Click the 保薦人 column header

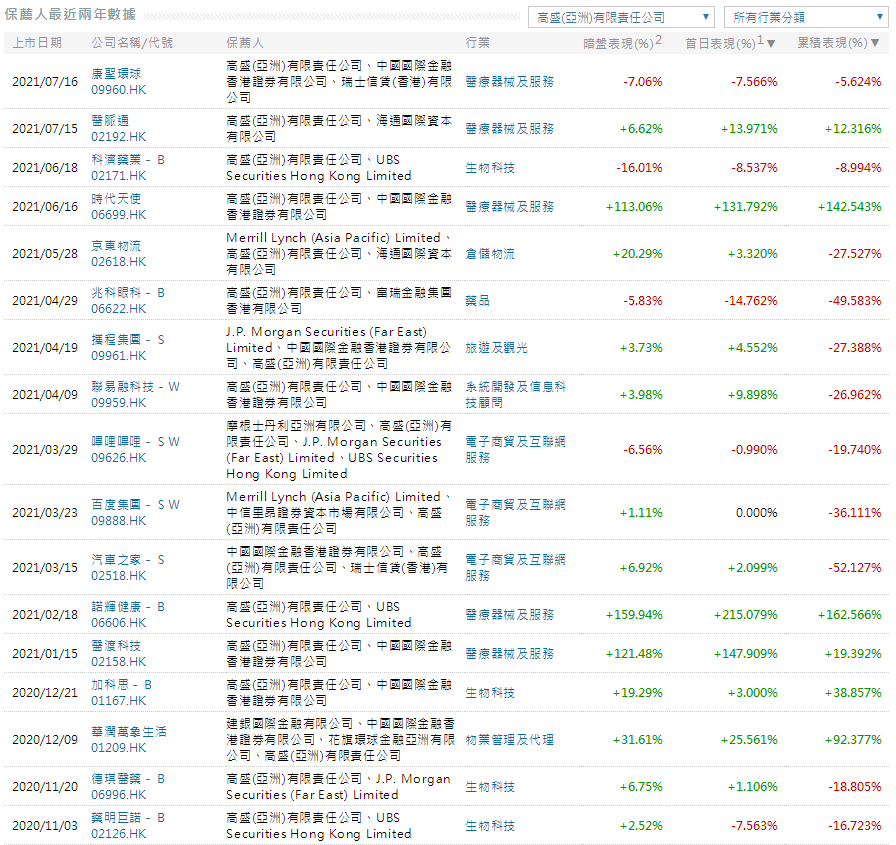(x=245, y=43)
